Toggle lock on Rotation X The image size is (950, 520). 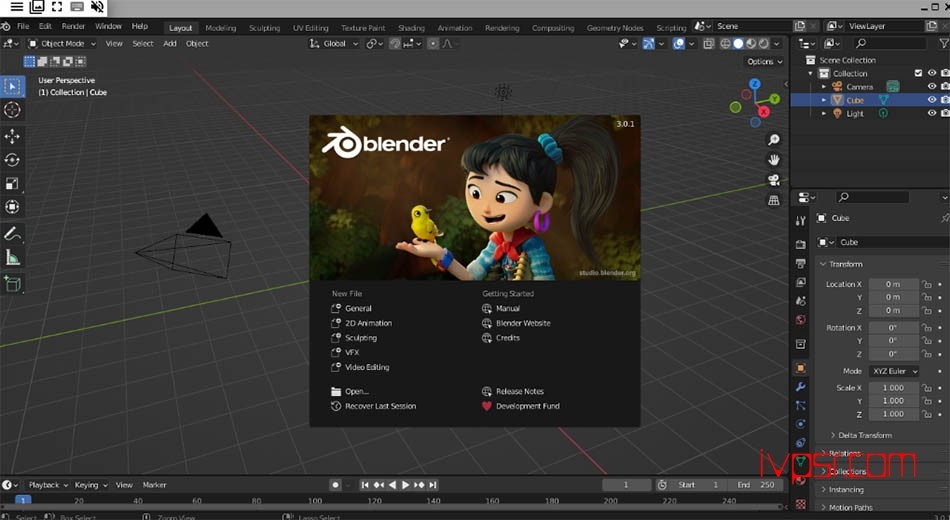[926, 328]
